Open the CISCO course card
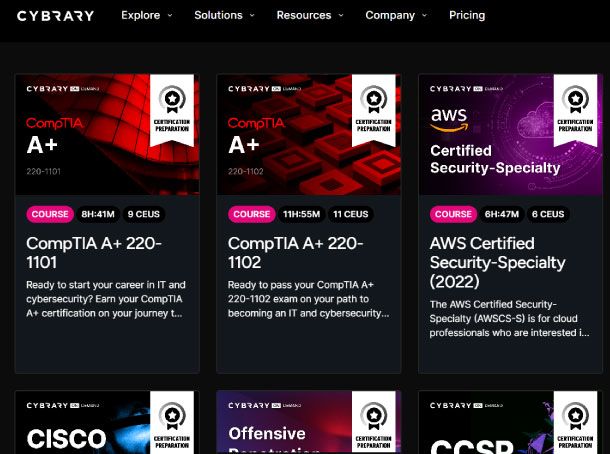 [107, 422]
